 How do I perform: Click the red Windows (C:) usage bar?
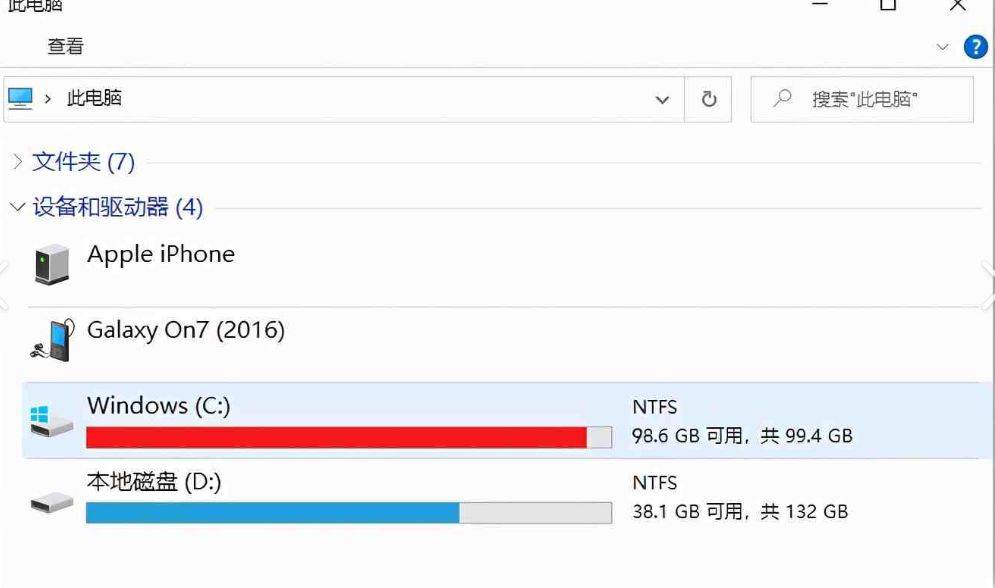336,437
